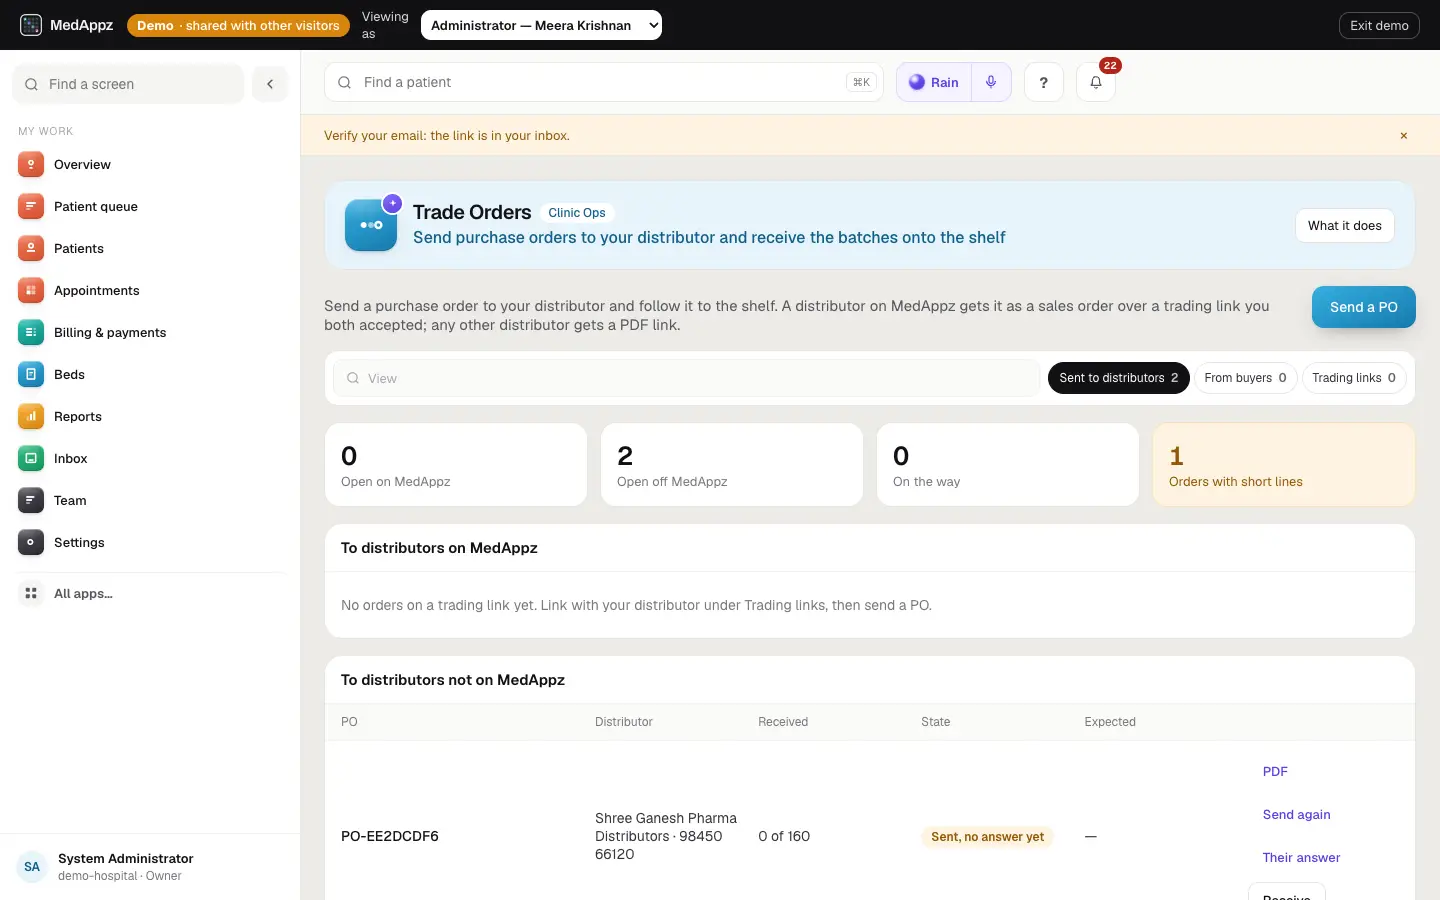
Task: Open the PDF link for PO-EE2DCDF6
Action: pyautogui.click(x=1275, y=771)
